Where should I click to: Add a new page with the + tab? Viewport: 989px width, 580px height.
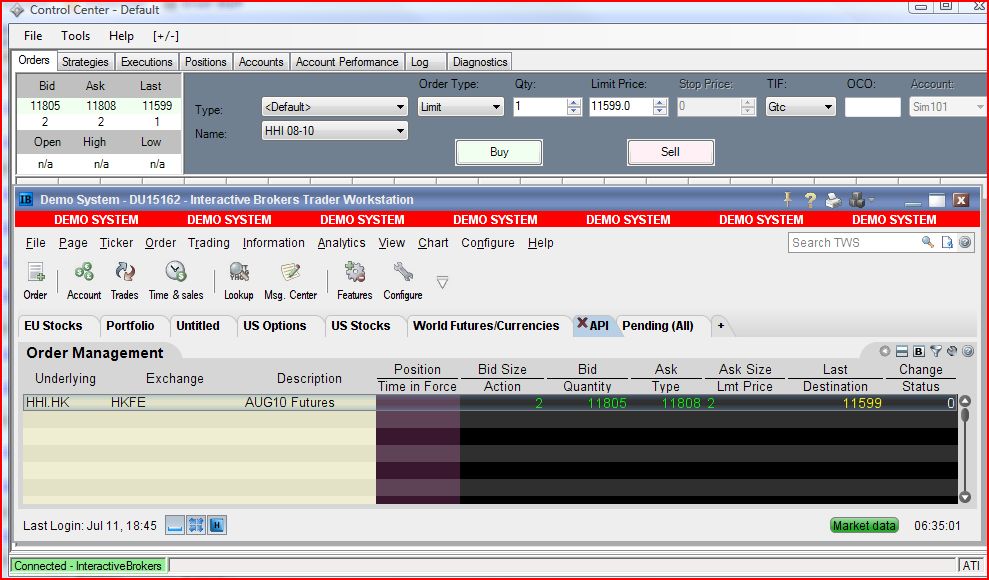coord(720,326)
